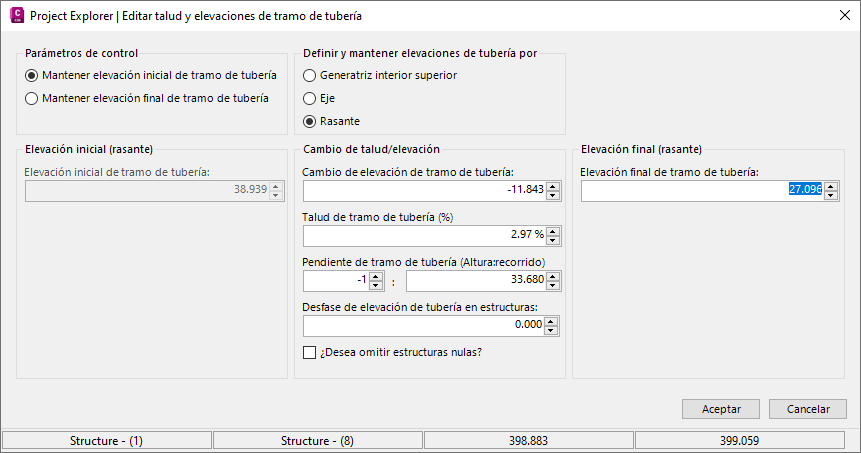Enable ¿Desea omitir estructuras nulas? checkbox
The height and width of the screenshot is (453, 861).
tap(310, 351)
